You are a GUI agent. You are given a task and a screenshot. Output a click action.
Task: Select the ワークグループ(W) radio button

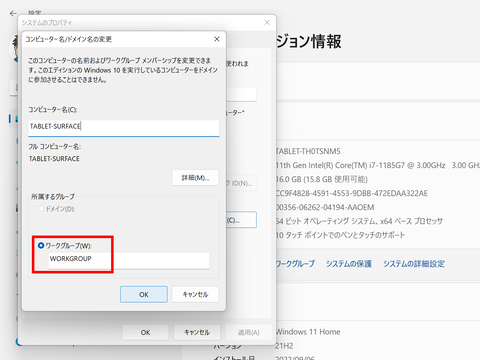click(x=41, y=246)
